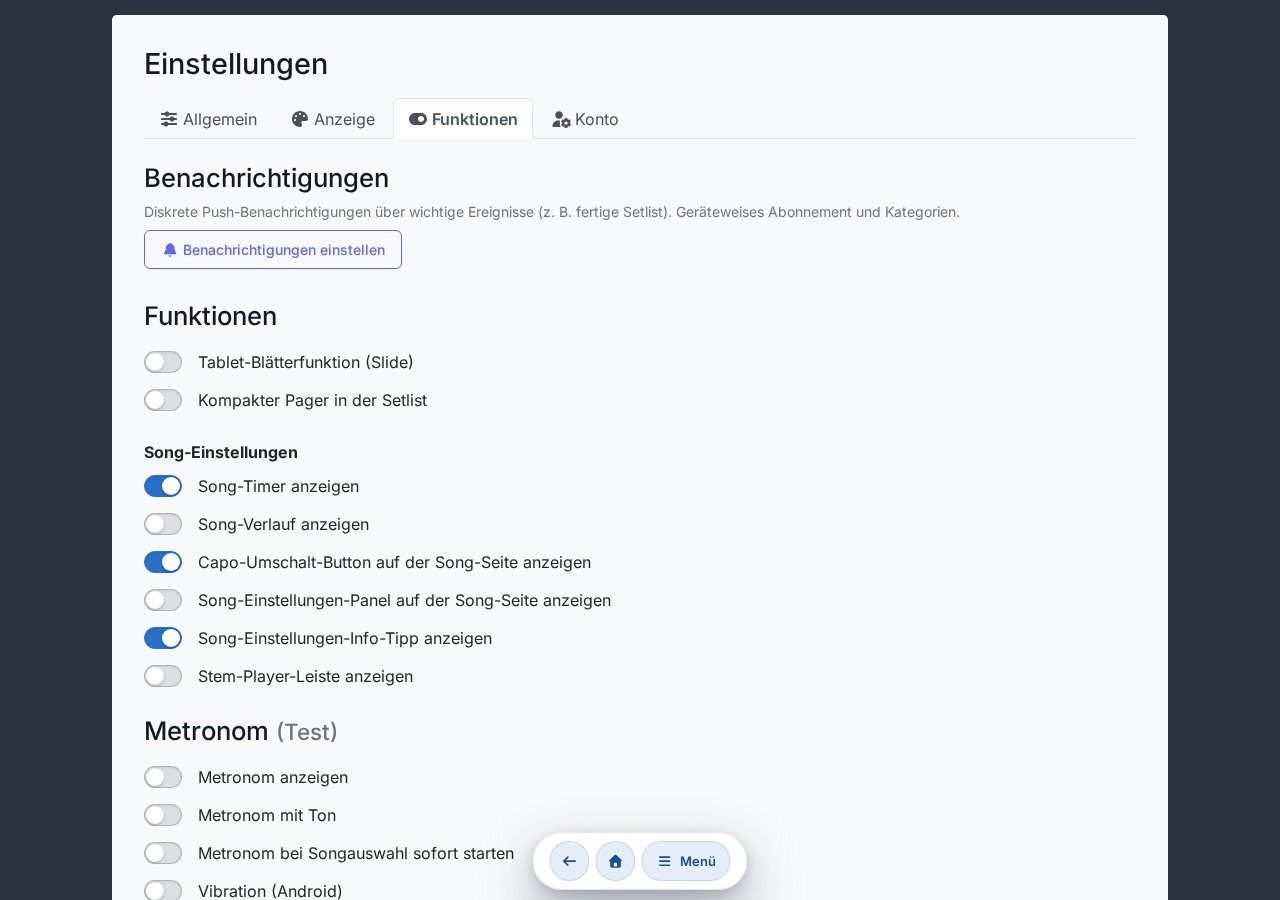Click the toggle icon on Funktionen tab
The width and height of the screenshot is (1280, 900).
pyautogui.click(x=418, y=119)
